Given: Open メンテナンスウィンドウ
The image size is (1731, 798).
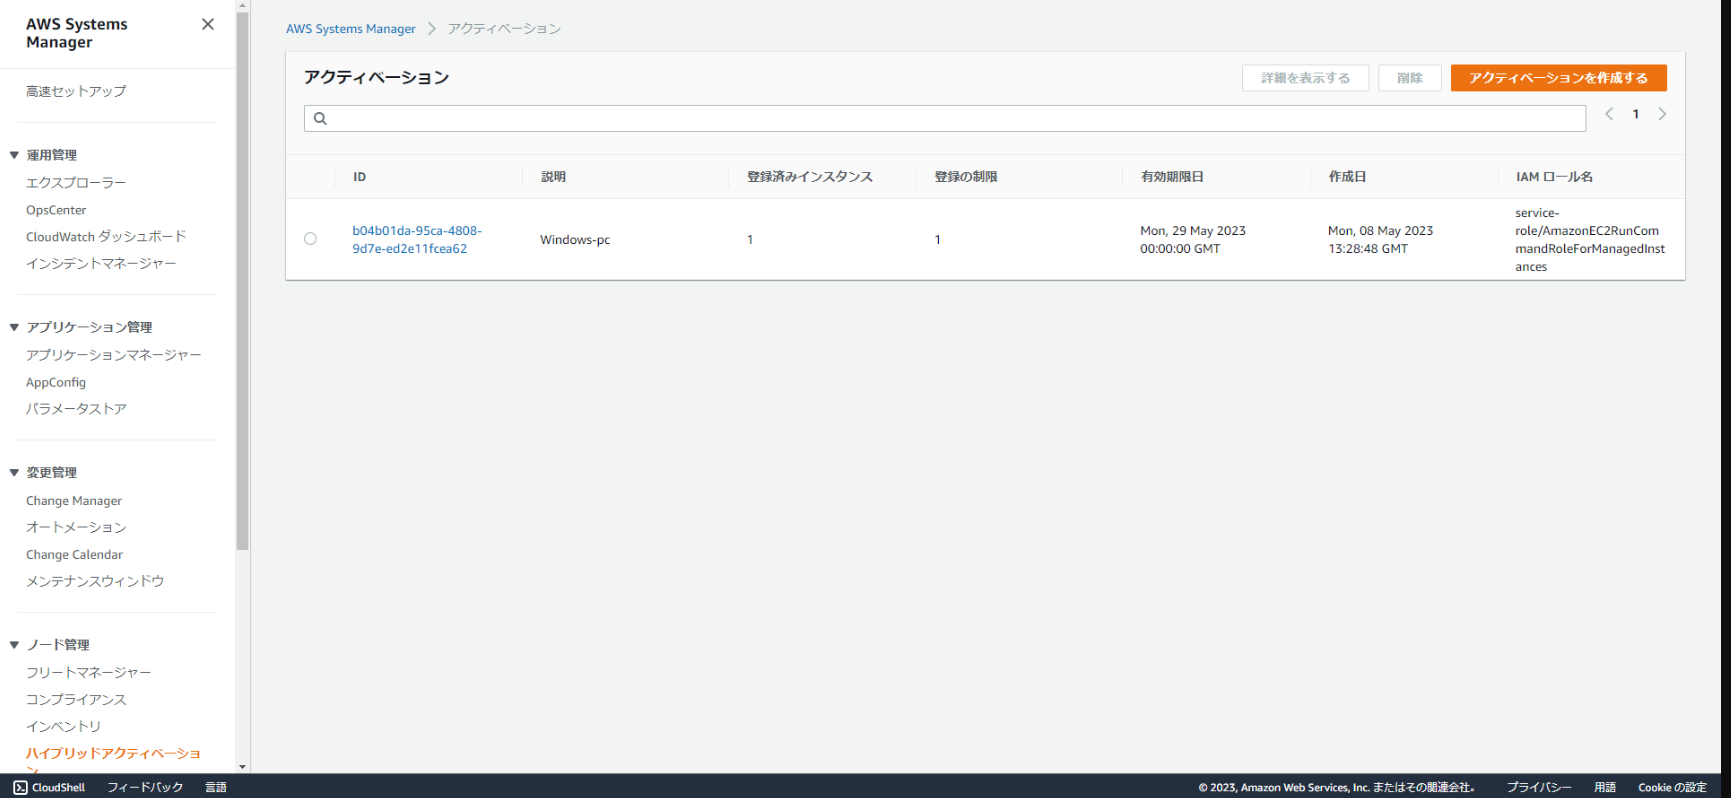Looking at the screenshot, I should click(x=95, y=581).
